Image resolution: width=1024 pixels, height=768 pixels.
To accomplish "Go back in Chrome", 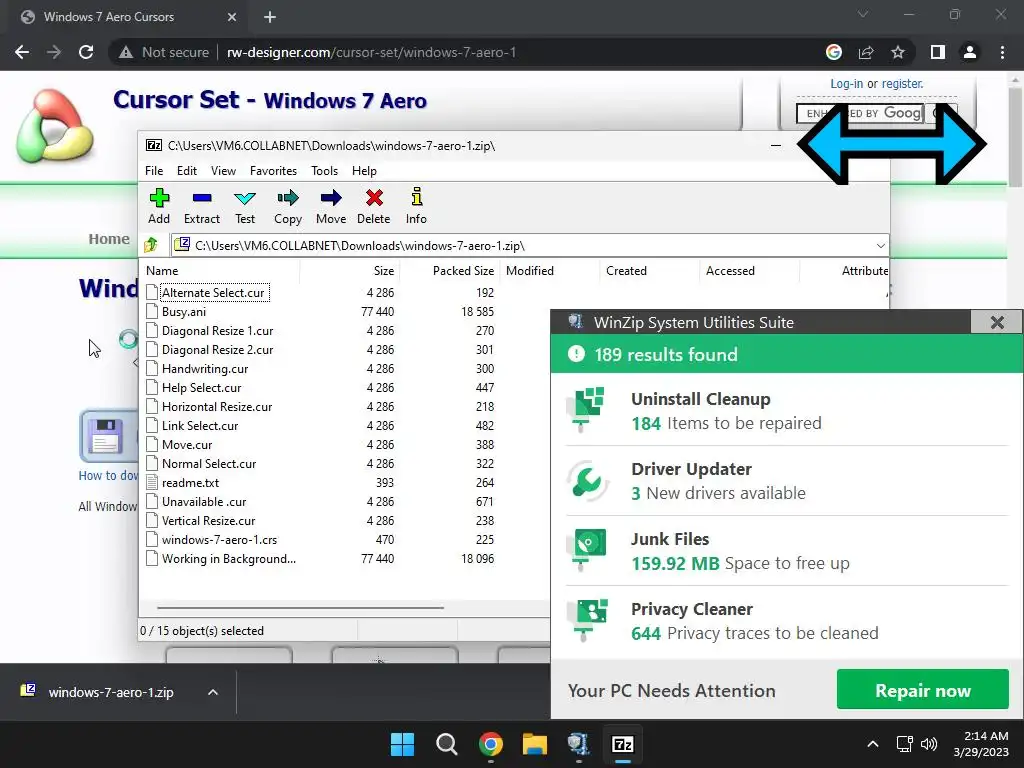I will tap(22, 52).
